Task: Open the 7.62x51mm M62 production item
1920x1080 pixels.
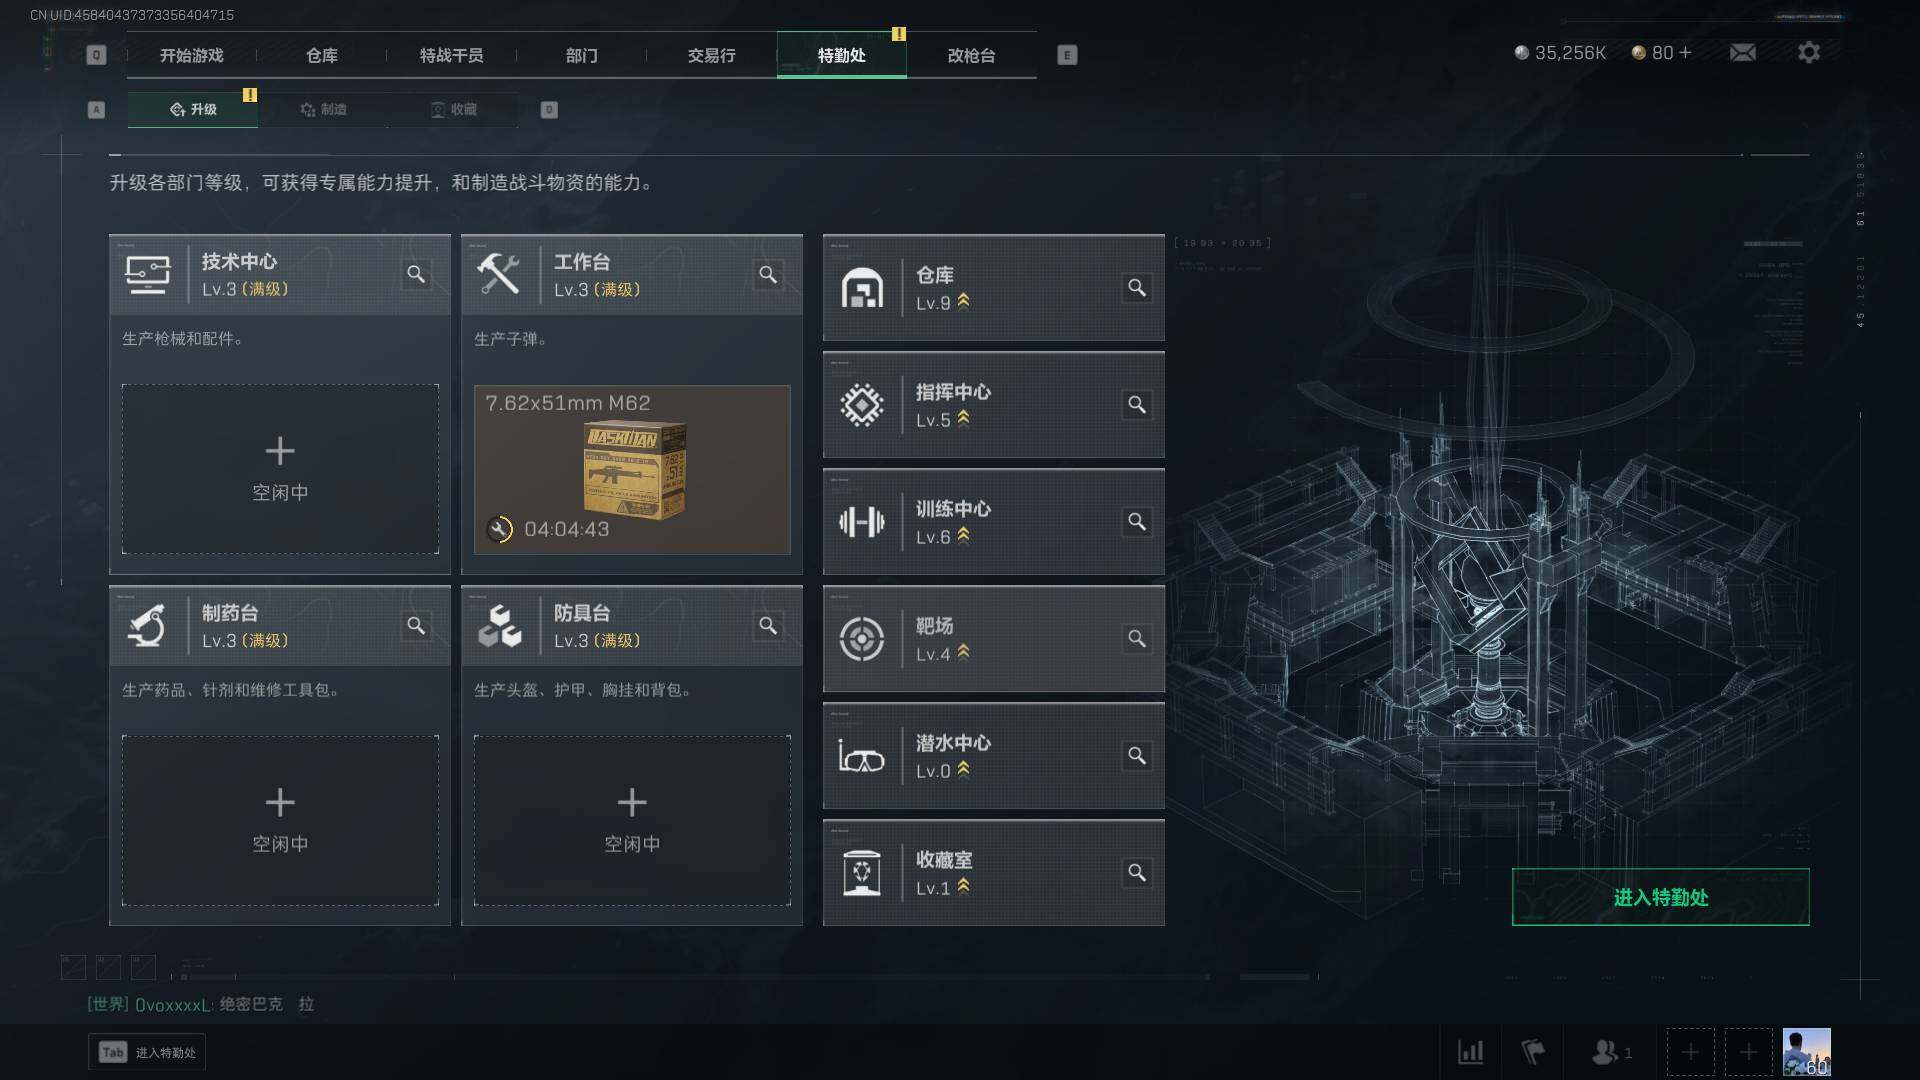Action: pos(632,469)
